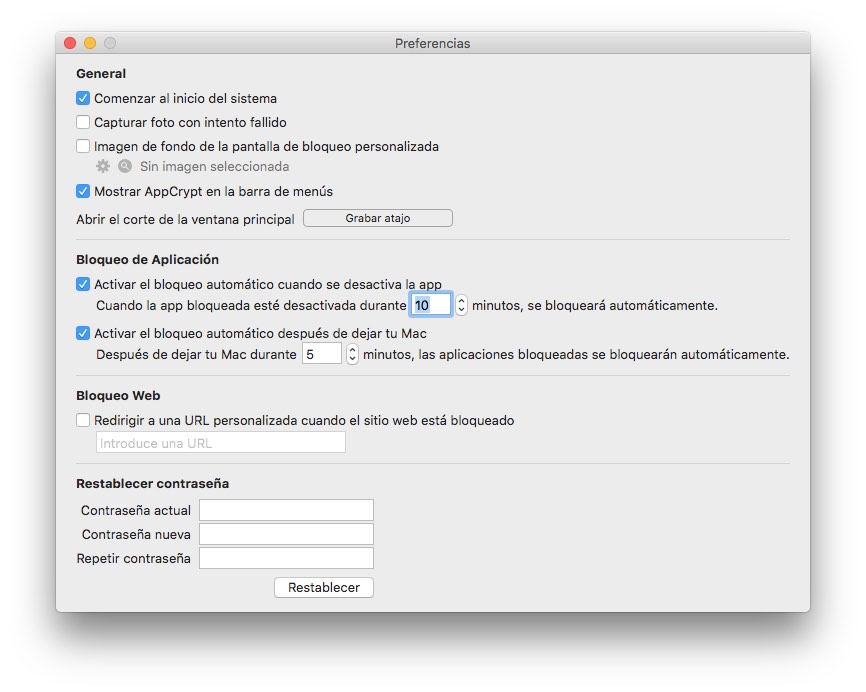Close the Preferencias window with red button
Screen dimensions: 866x692
coord(70,43)
